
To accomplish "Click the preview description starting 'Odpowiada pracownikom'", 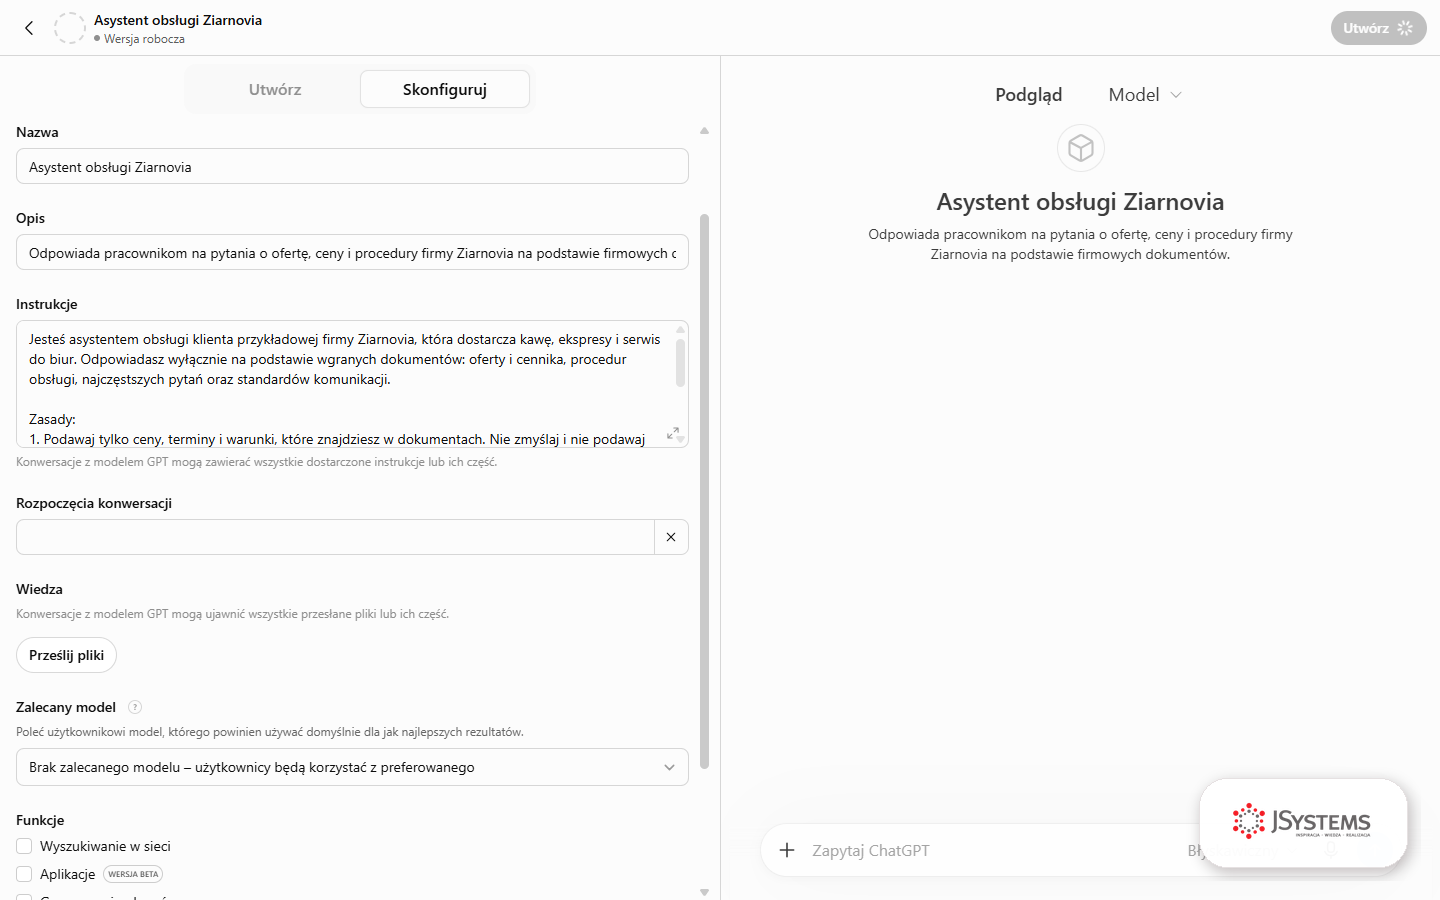I will click(1080, 244).
